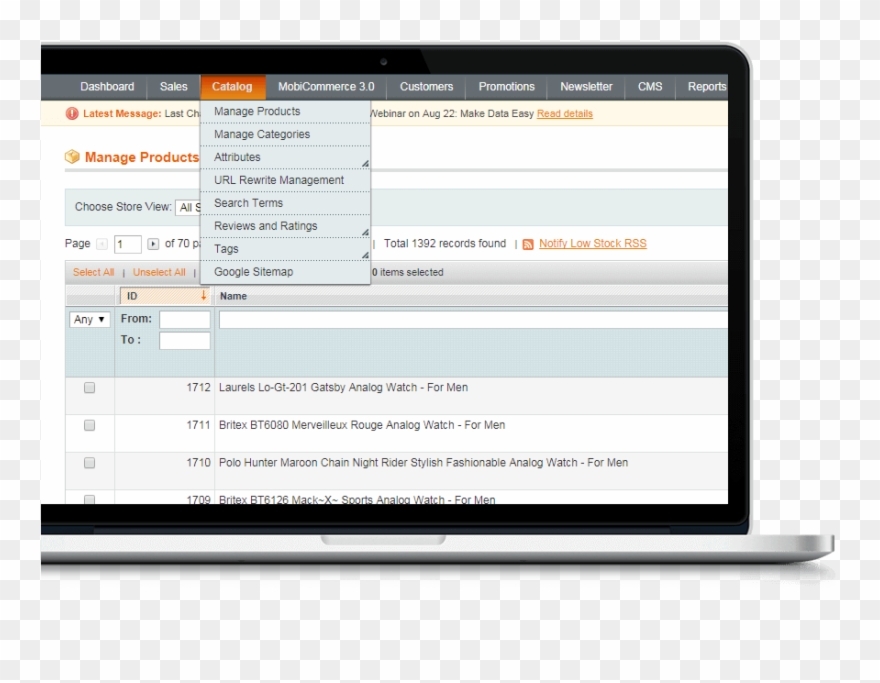Click Select All to select every product
Screen dimensions: 880x683
click(92, 271)
